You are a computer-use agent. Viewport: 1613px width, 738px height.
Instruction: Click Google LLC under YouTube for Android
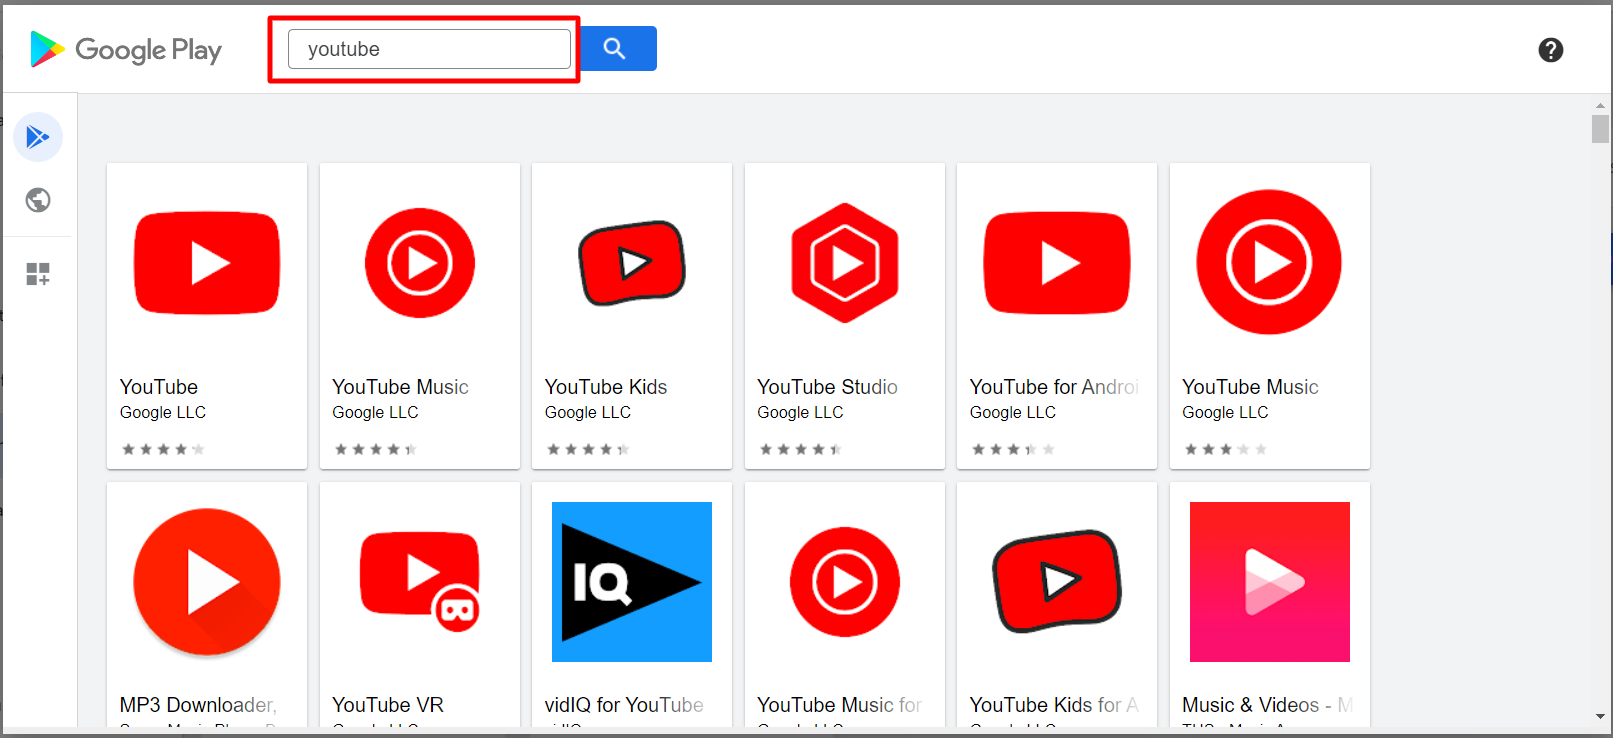click(x=1013, y=412)
